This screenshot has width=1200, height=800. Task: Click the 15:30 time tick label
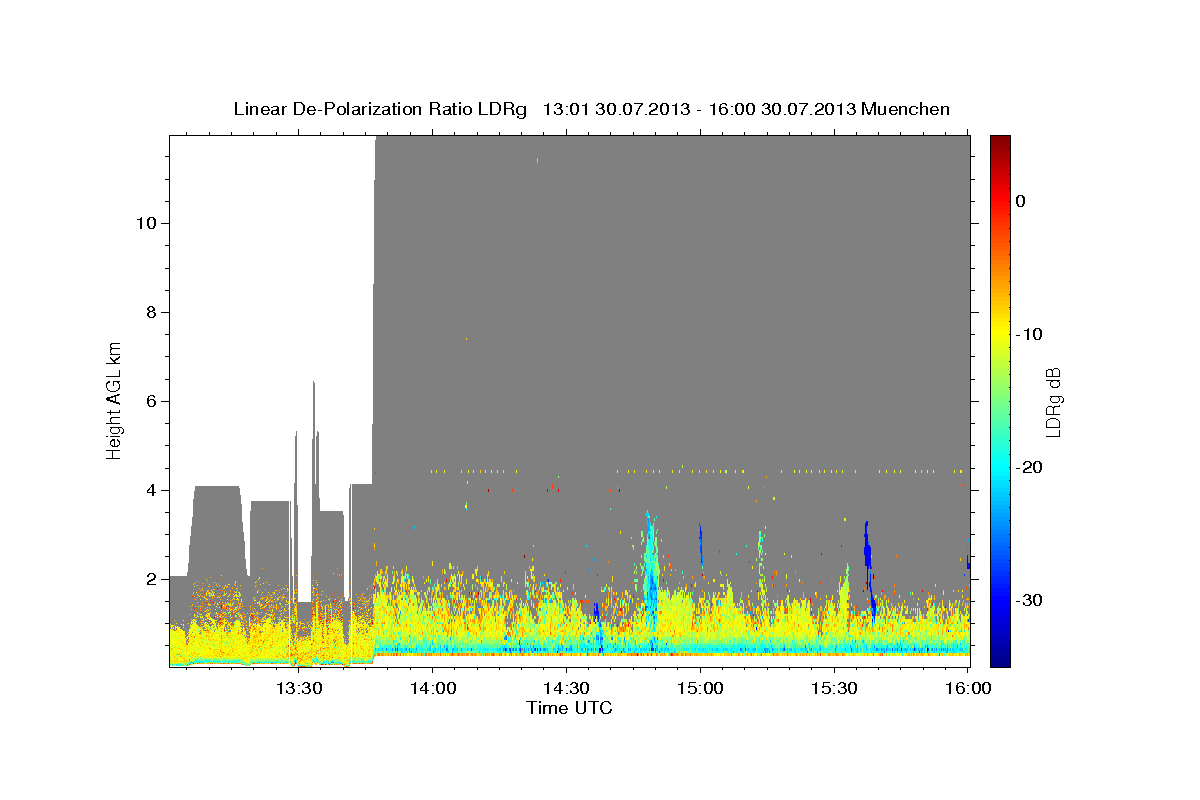point(834,688)
